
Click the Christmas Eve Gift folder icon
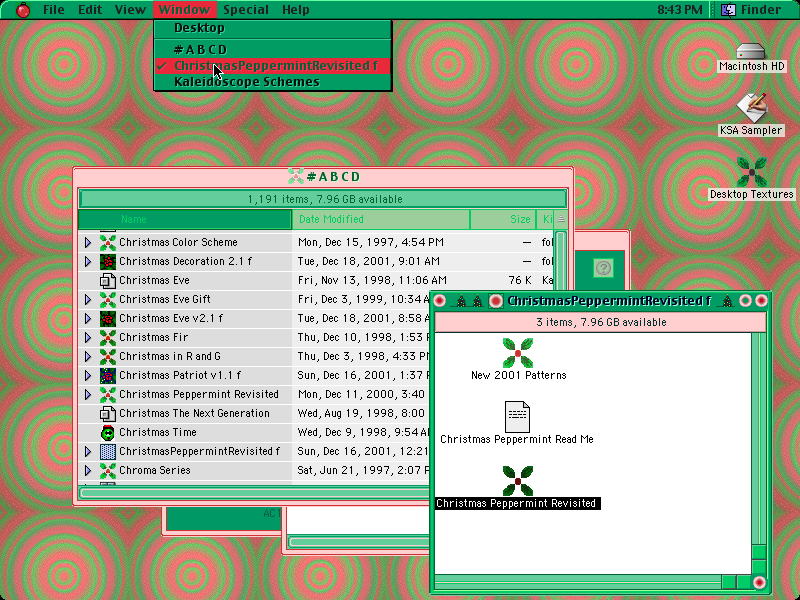coord(108,299)
